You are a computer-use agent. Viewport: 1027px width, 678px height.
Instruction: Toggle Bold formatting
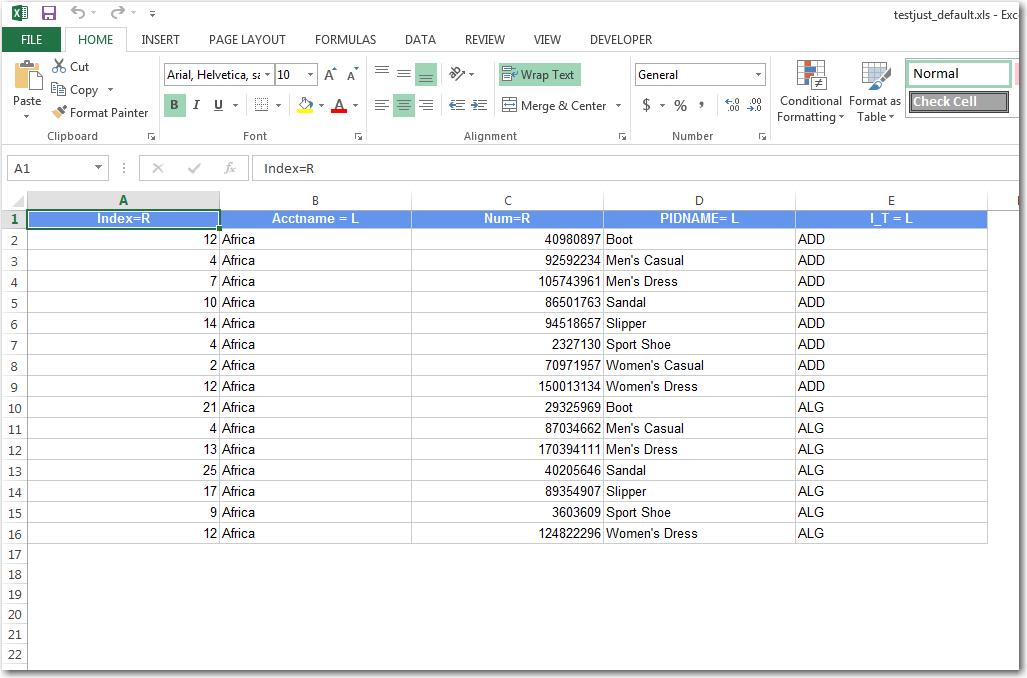(174, 106)
